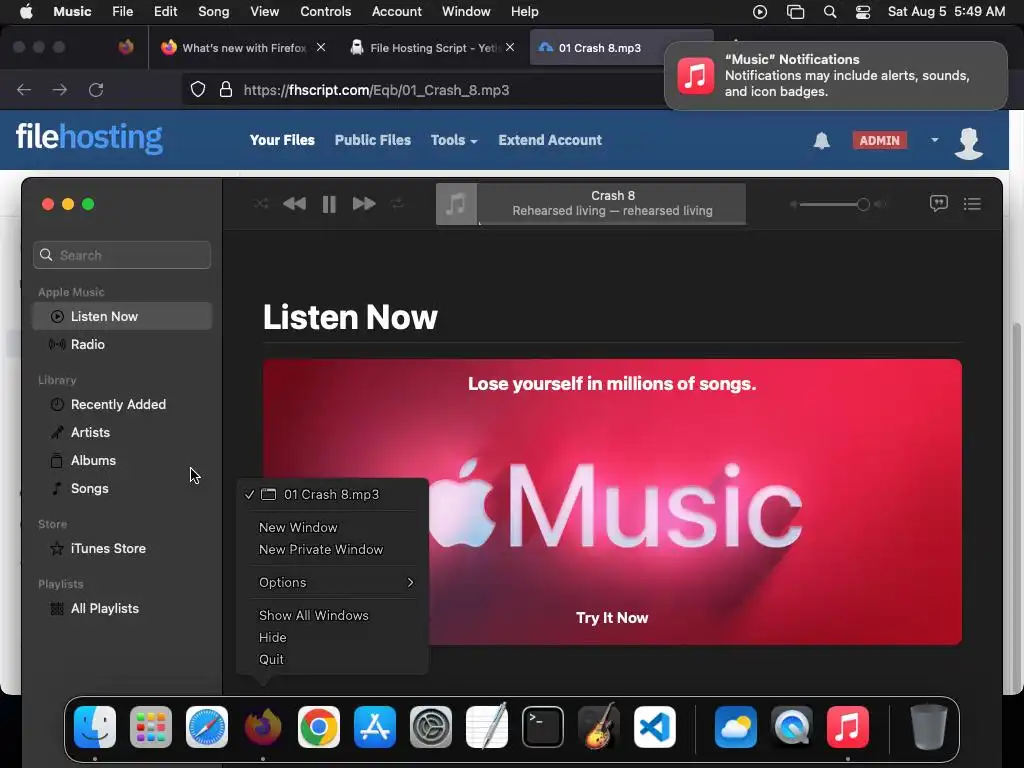Switch to What's new with Firefox tab
This screenshot has width=1024, height=768.
(x=243, y=48)
